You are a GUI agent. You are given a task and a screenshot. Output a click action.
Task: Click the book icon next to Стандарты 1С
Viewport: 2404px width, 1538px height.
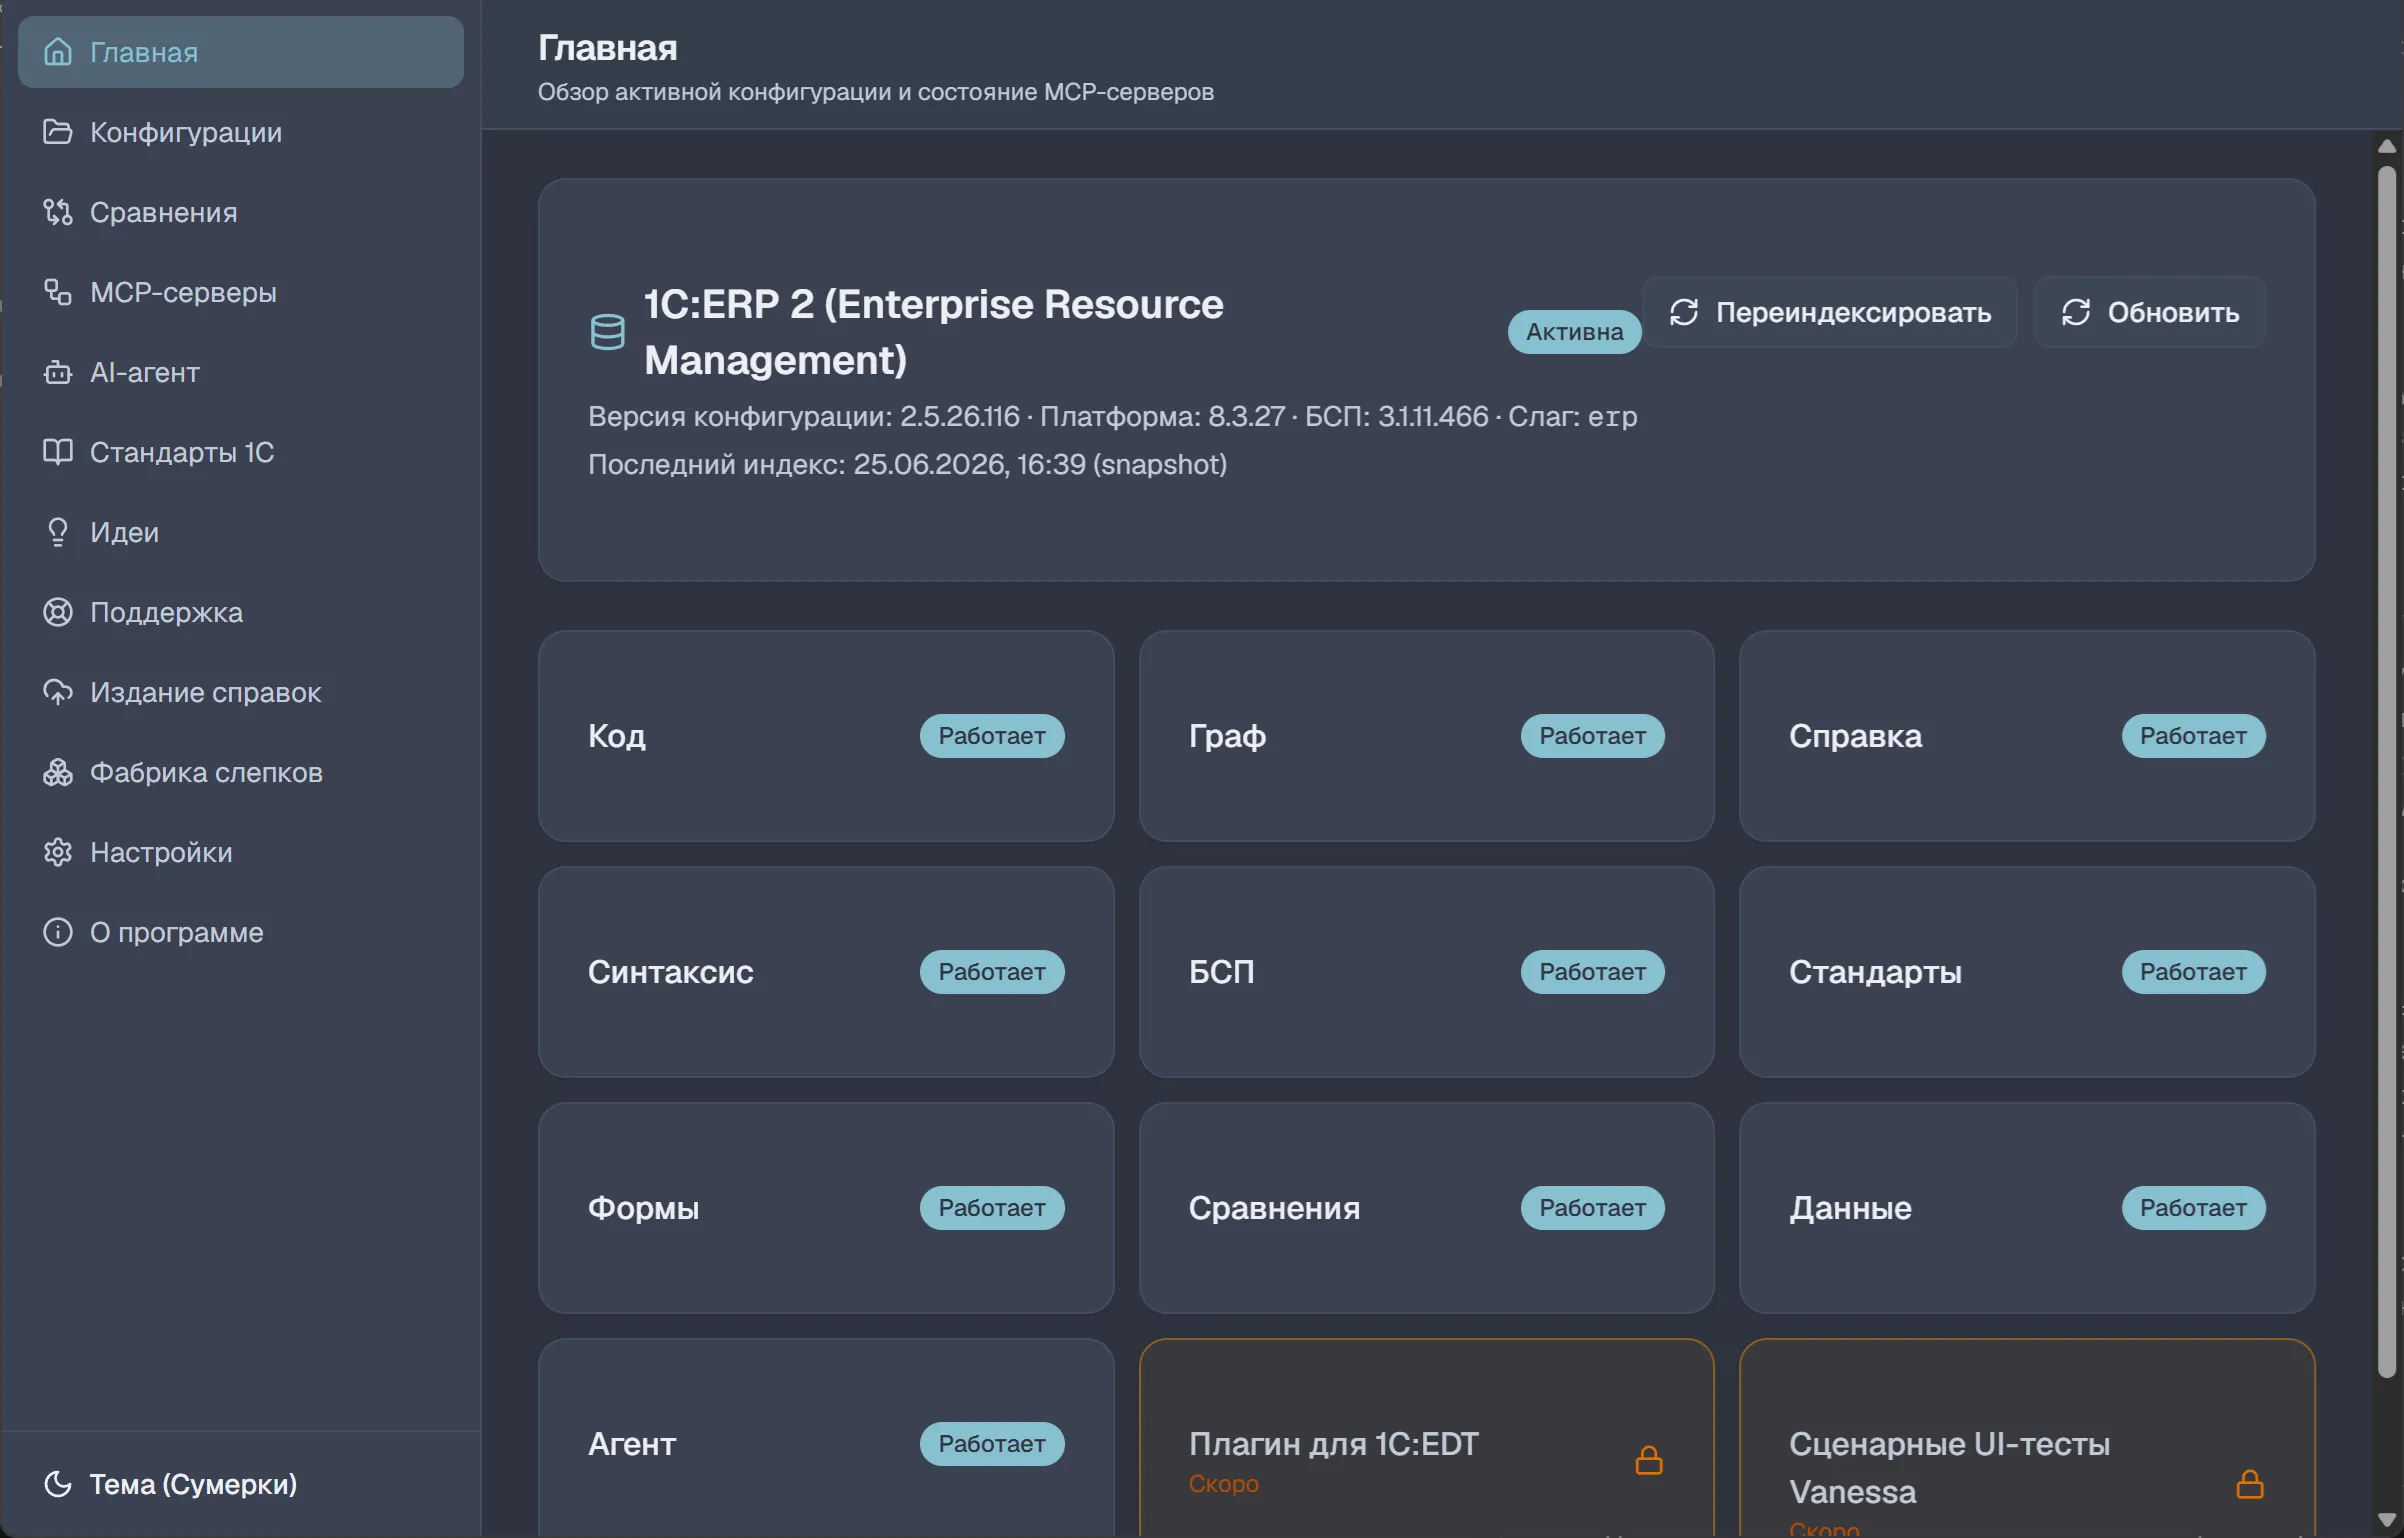(58, 452)
